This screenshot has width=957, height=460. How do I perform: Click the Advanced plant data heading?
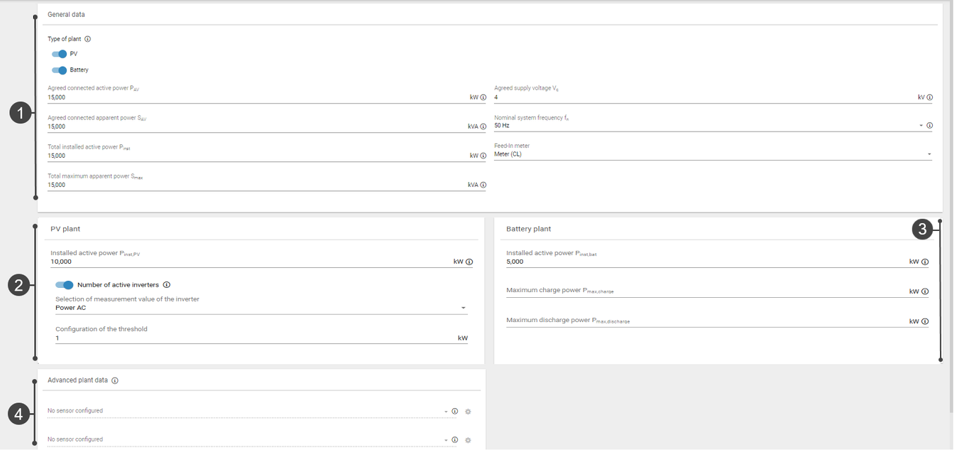(x=78, y=380)
